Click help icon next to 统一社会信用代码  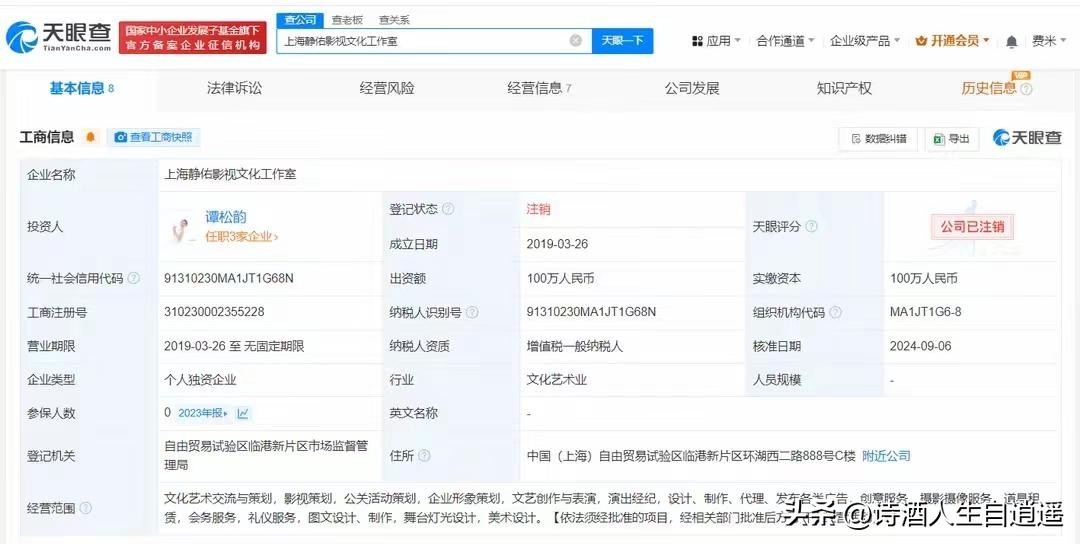[134, 279]
